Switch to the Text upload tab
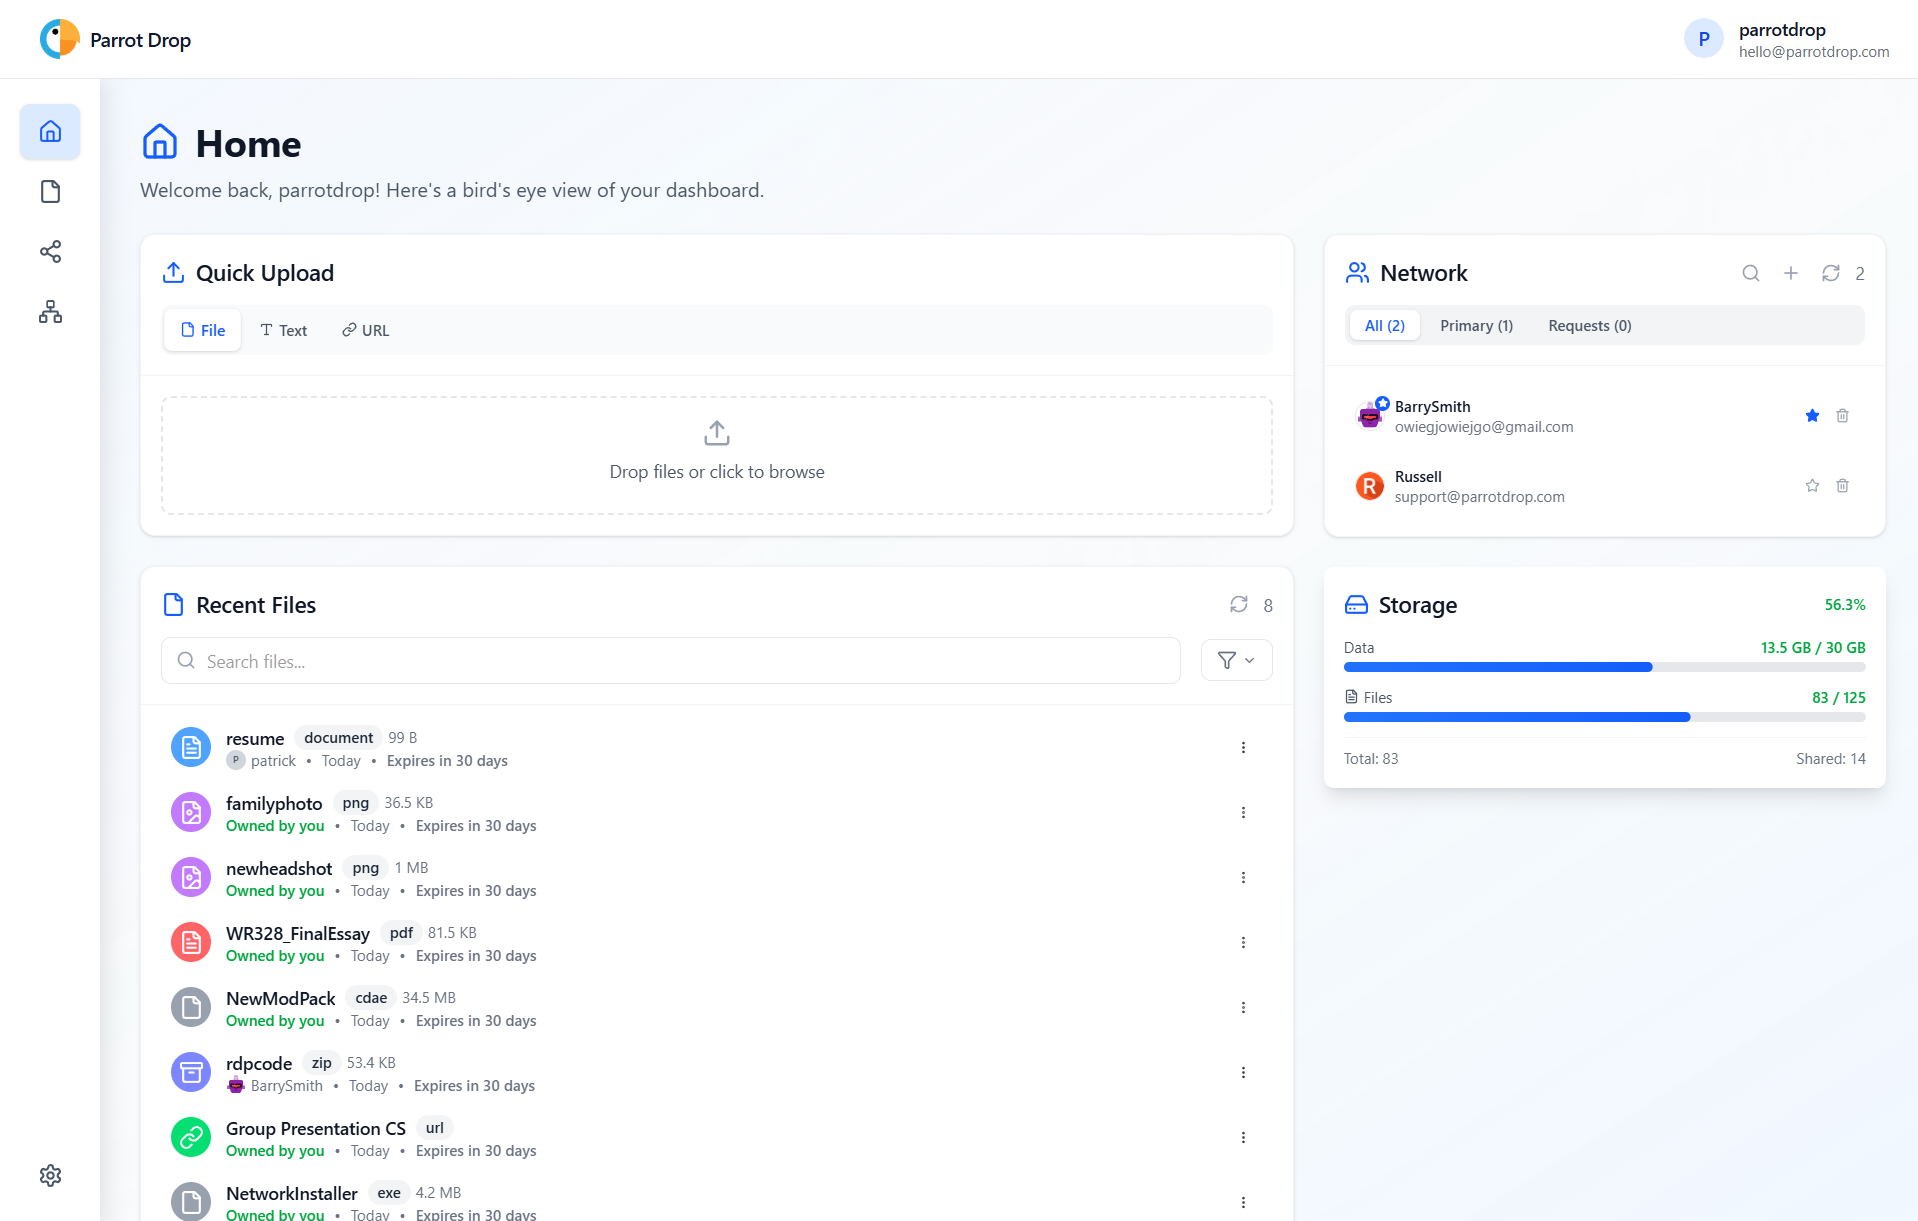1918x1221 pixels. (x=283, y=330)
